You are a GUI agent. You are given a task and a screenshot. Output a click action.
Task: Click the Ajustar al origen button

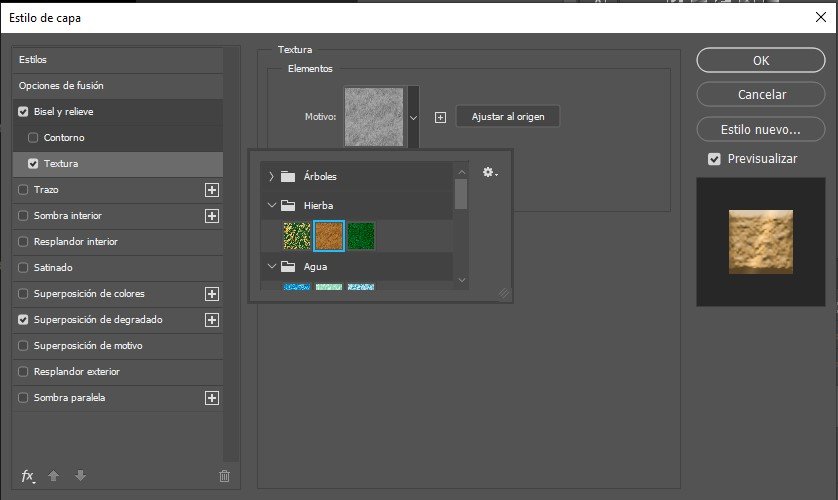pos(507,117)
